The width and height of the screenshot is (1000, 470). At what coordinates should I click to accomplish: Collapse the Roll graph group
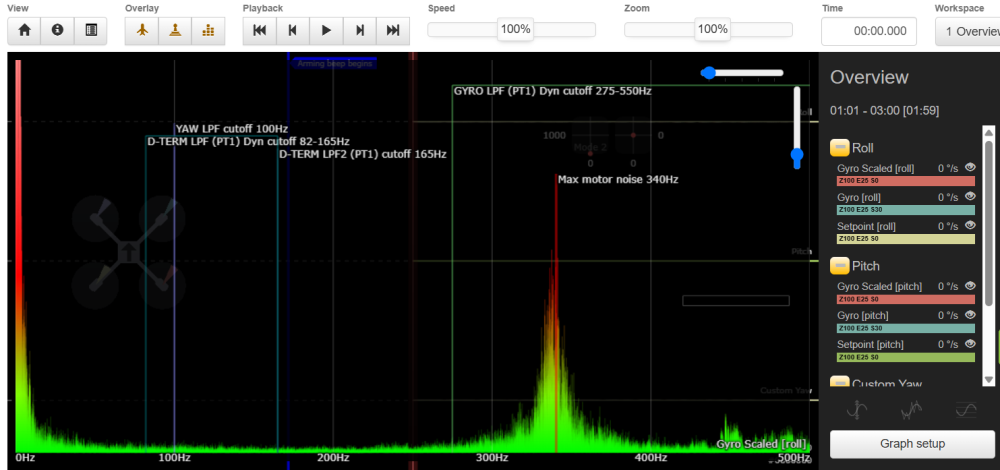pos(839,148)
